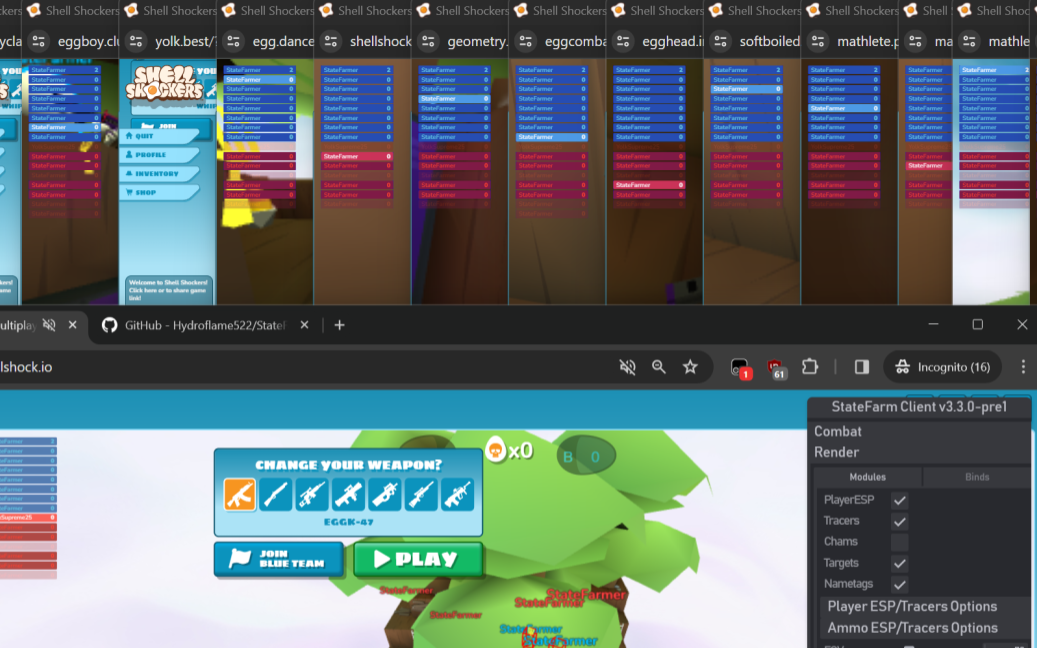Close the ultiplay browser tab
1037x648 pixels.
[x=73, y=325]
